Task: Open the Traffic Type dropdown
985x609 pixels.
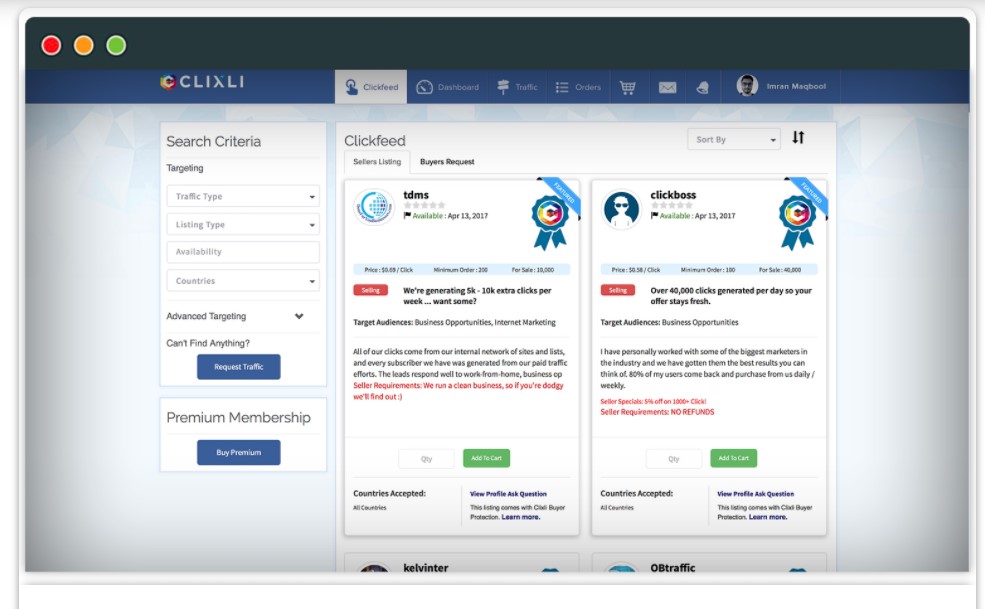Action: pyautogui.click(x=243, y=197)
